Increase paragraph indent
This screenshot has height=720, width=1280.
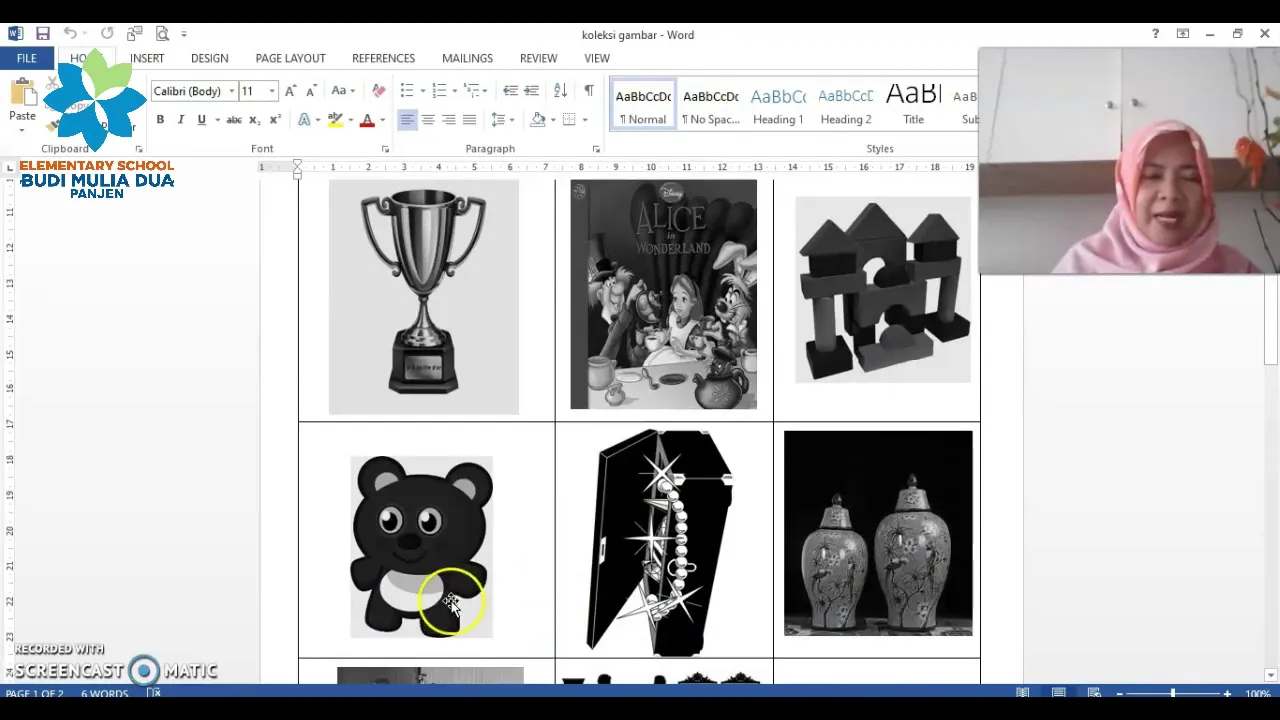[531, 91]
